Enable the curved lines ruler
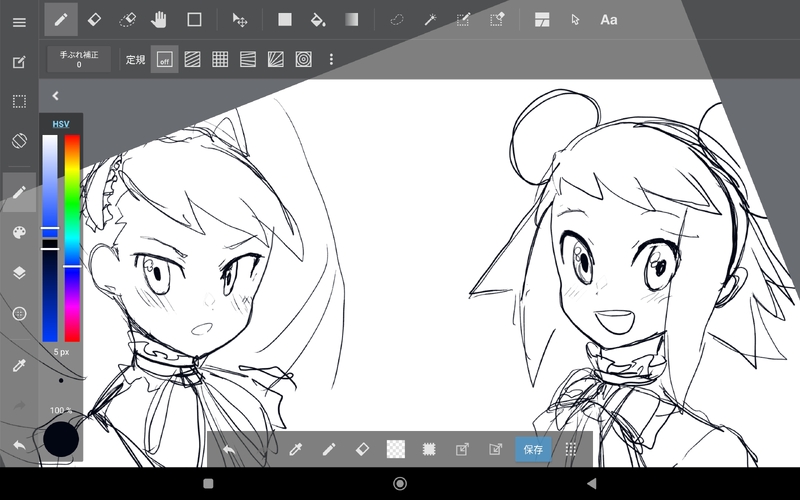Viewport: 800px width, 500px height. (248, 59)
